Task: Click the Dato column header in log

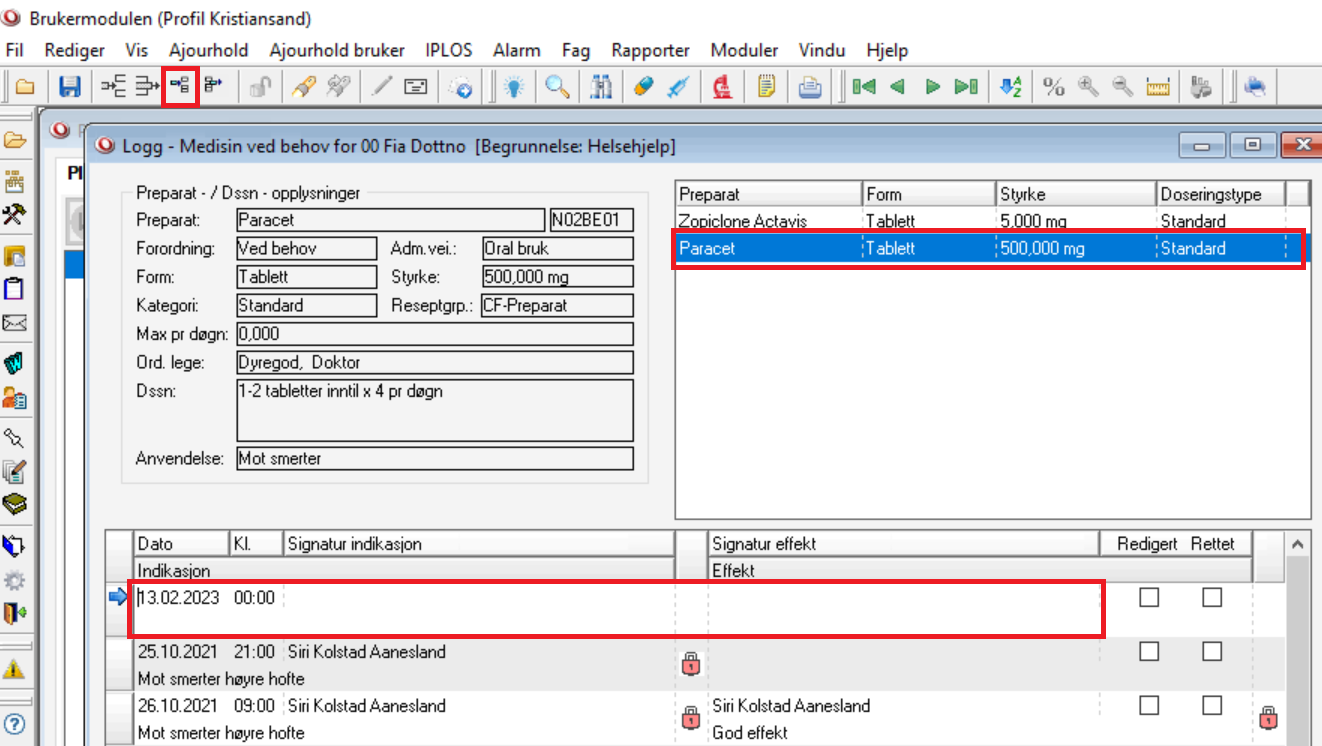Action: tap(181, 544)
